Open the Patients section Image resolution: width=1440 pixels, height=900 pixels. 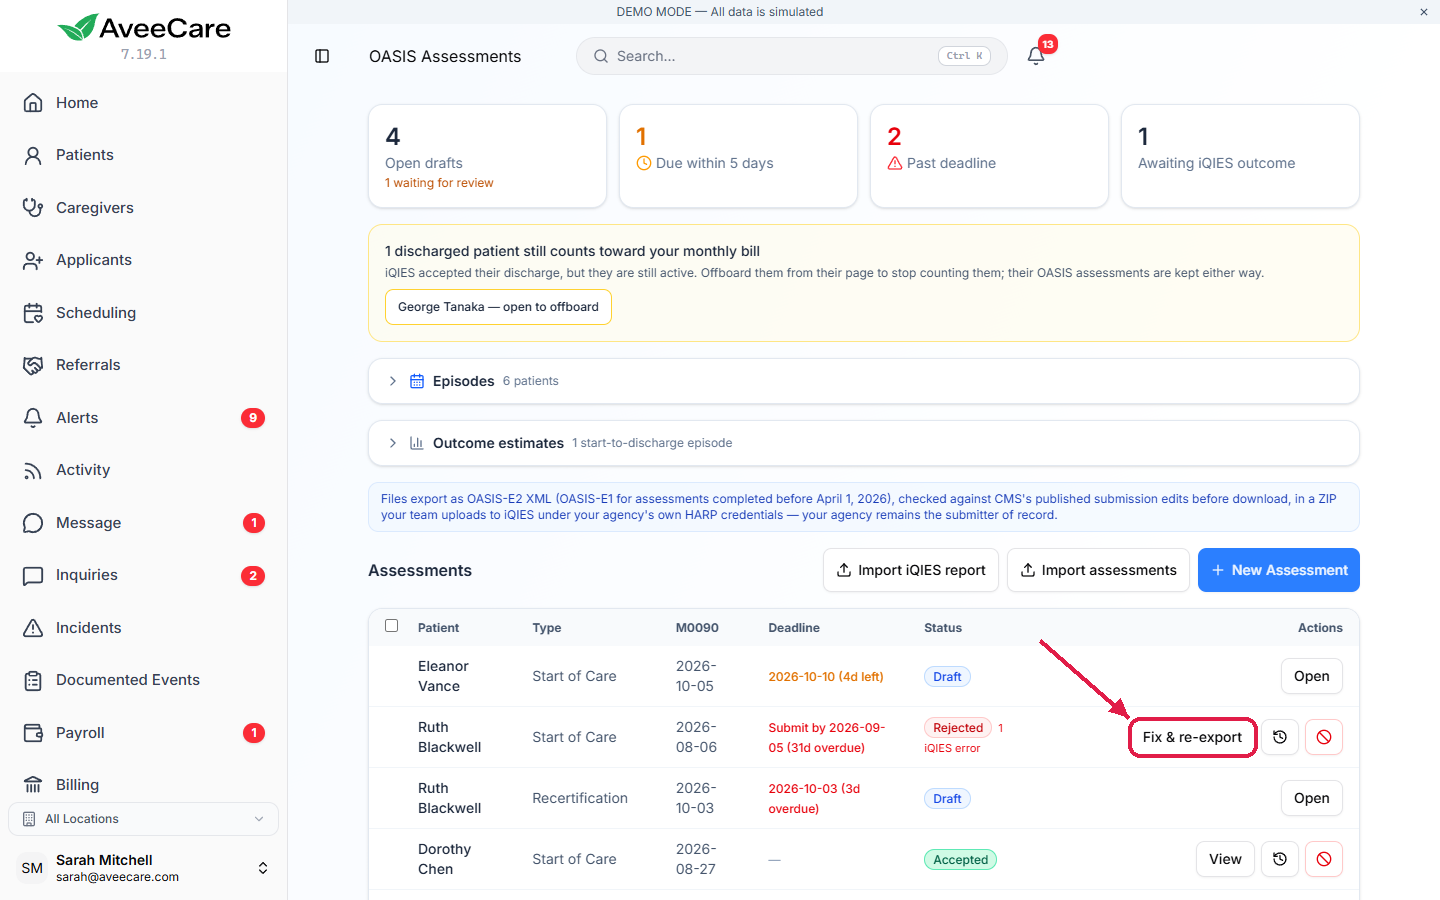click(x=143, y=155)
